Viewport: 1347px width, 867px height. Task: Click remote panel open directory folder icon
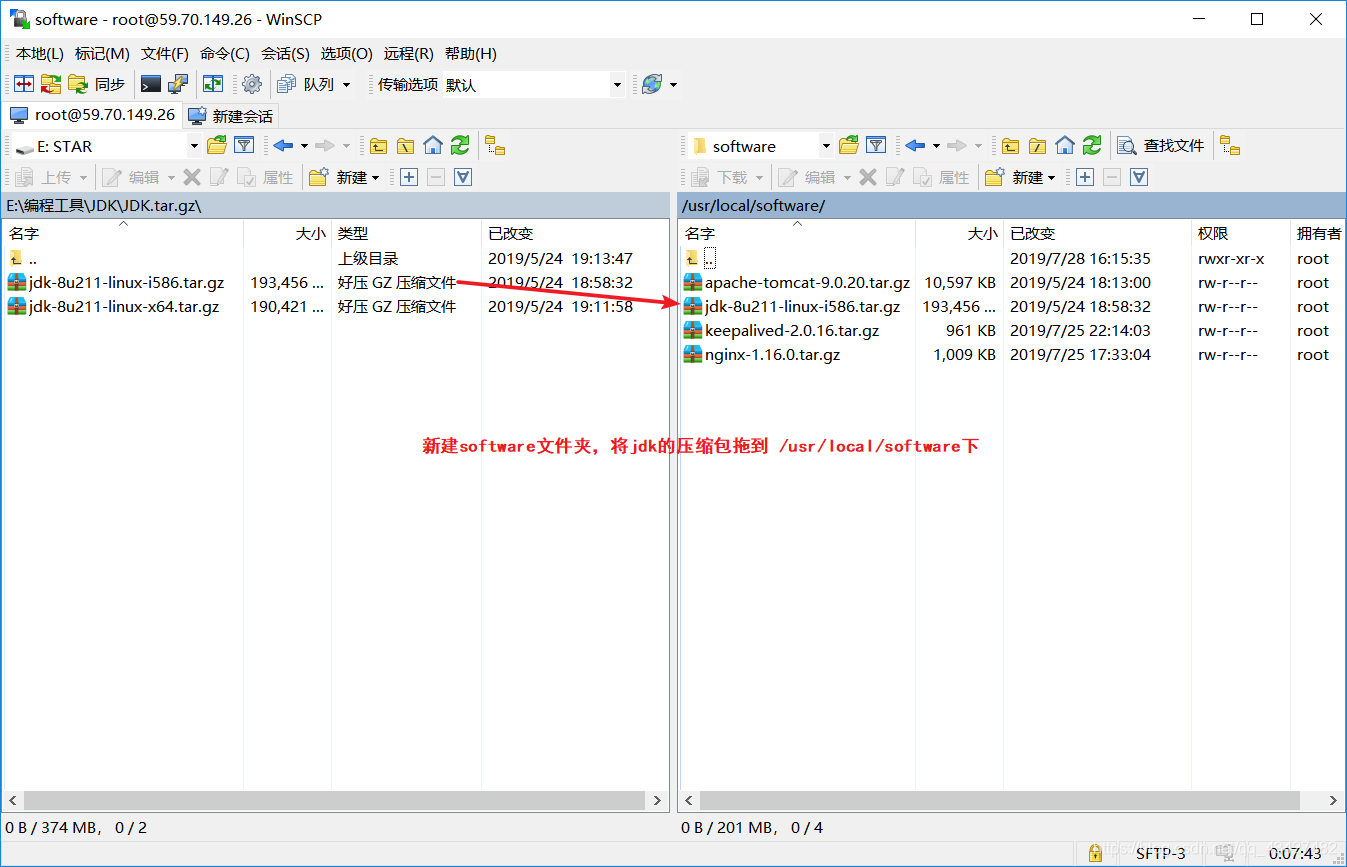(x=849, y=146)
